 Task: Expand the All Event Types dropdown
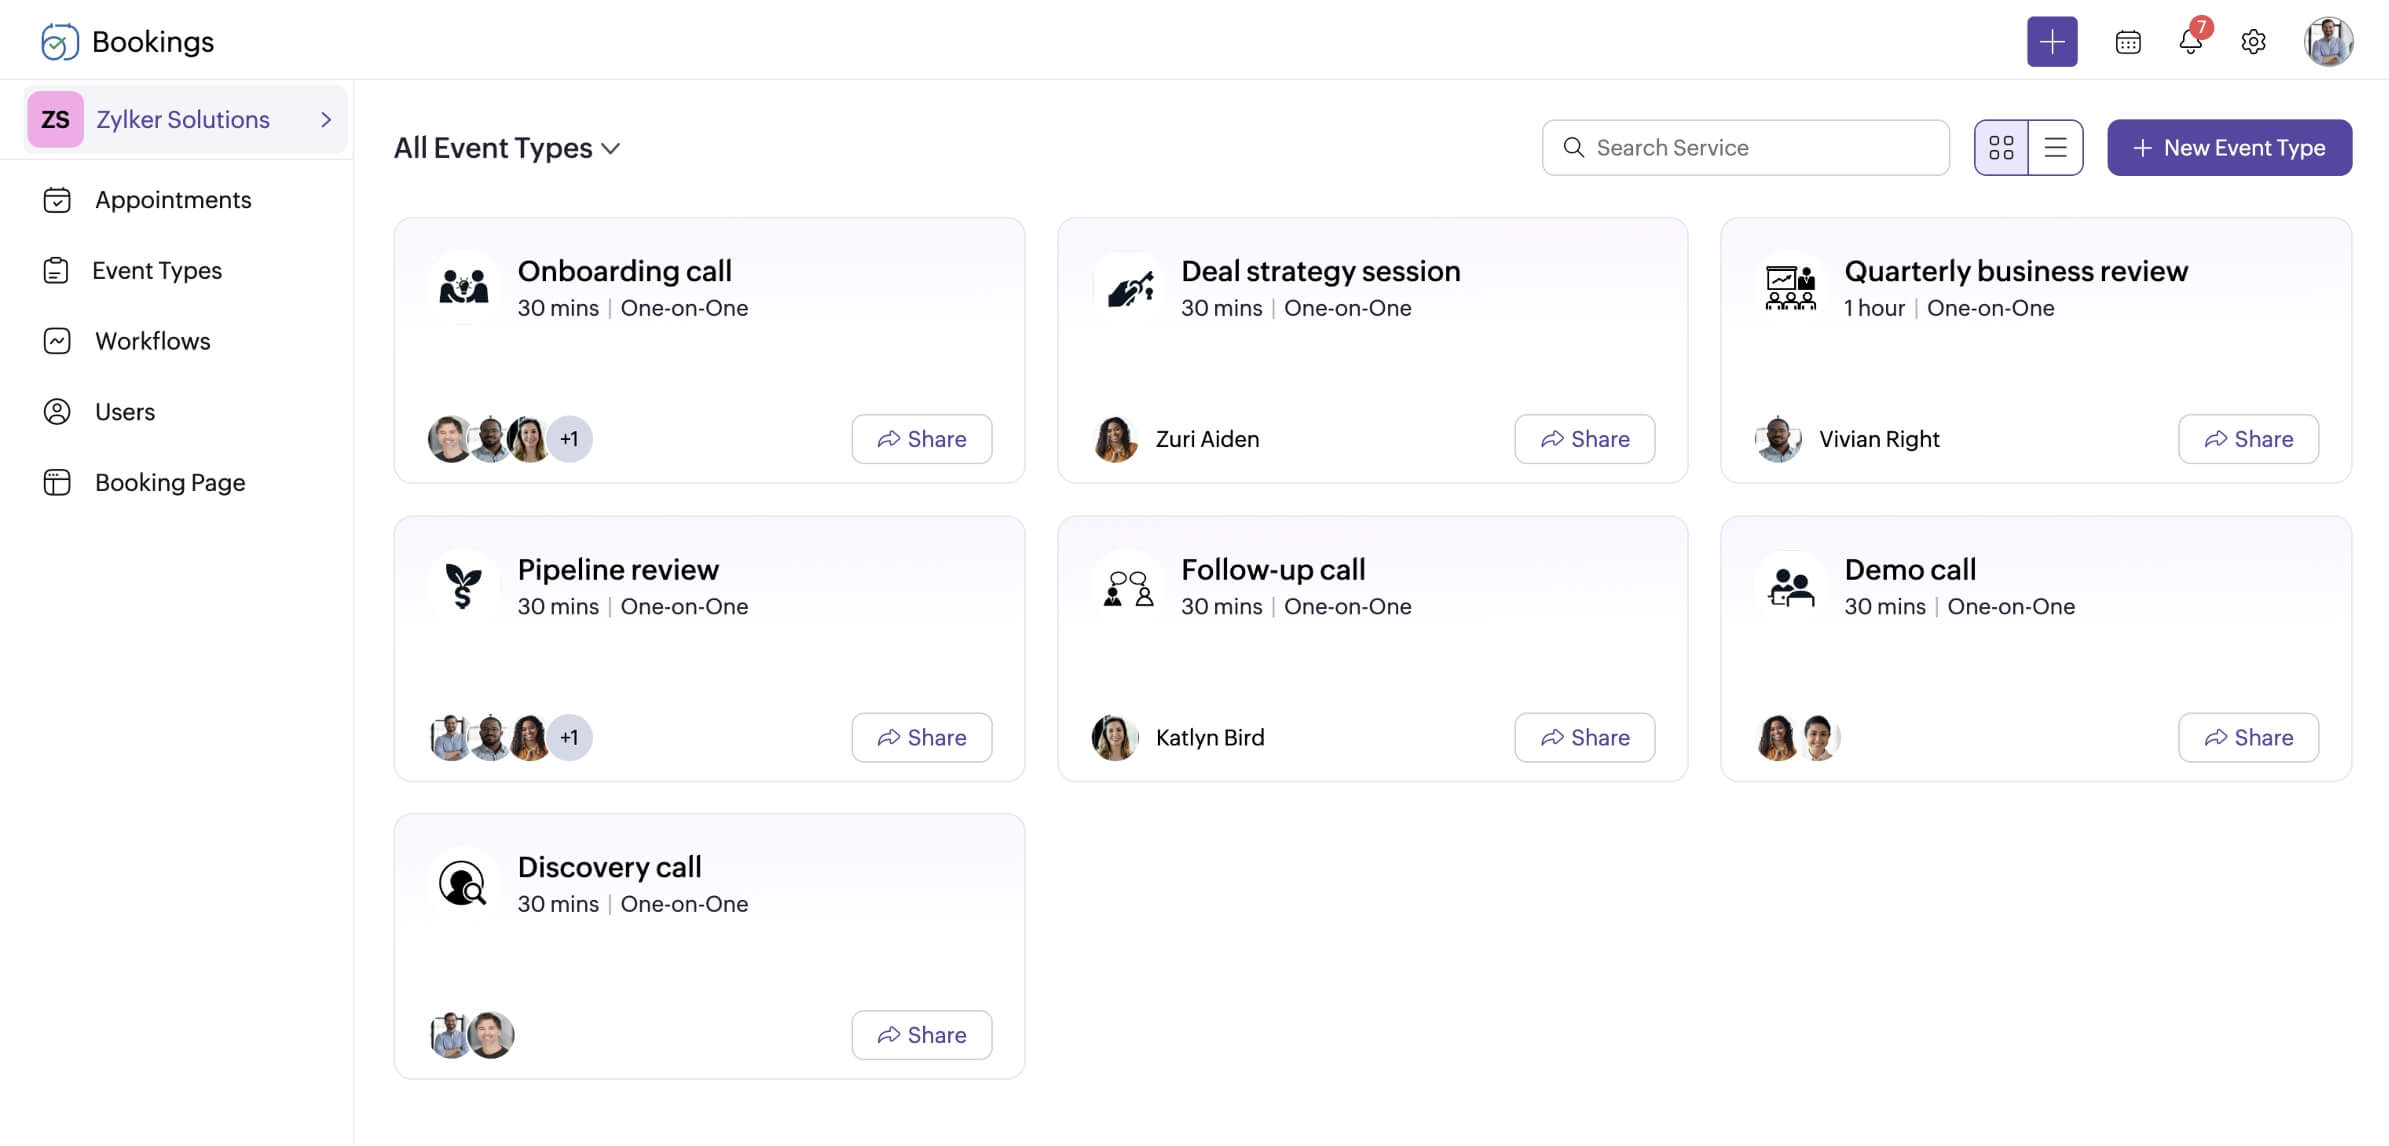click(507, 148)
